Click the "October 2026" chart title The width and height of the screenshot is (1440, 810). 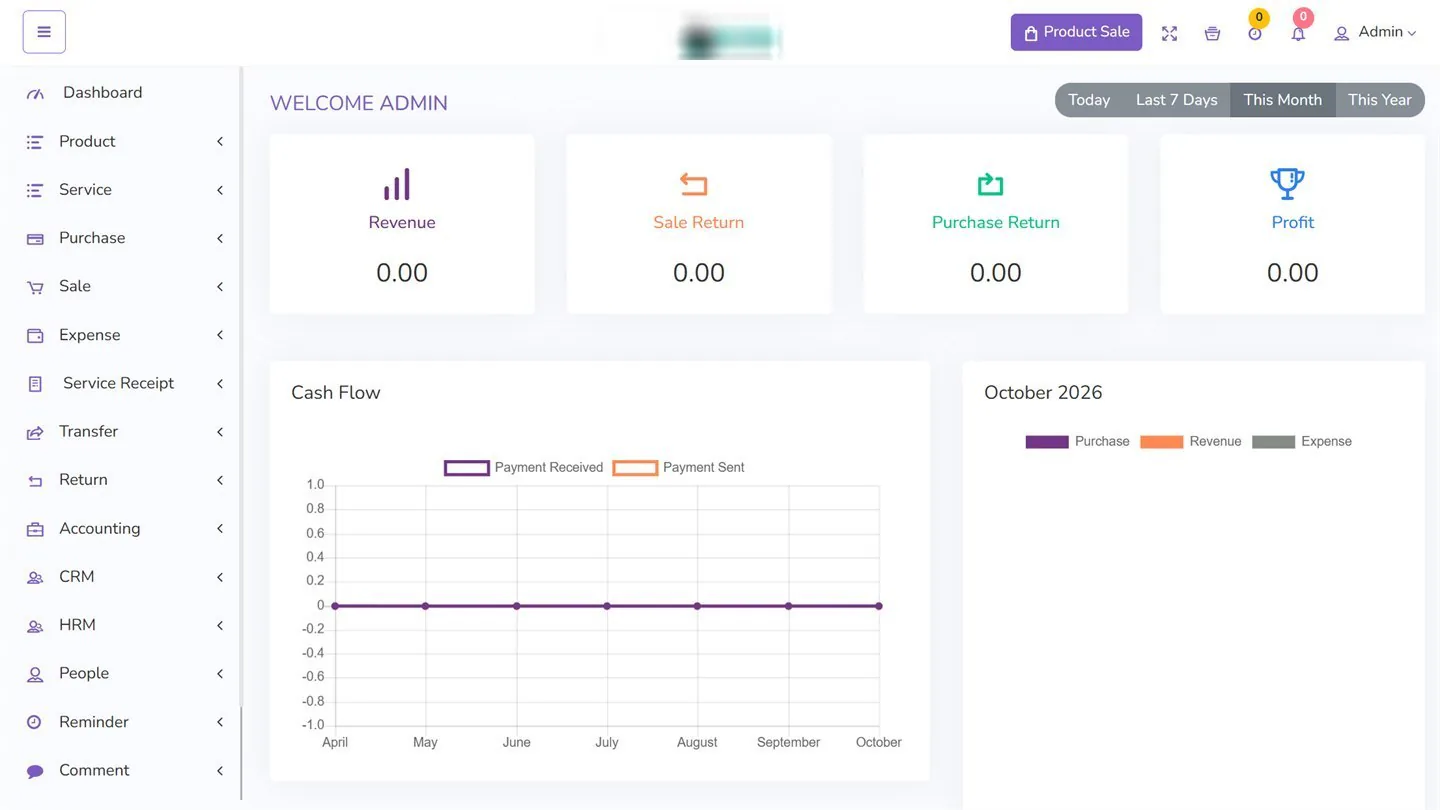(1043, 393)
